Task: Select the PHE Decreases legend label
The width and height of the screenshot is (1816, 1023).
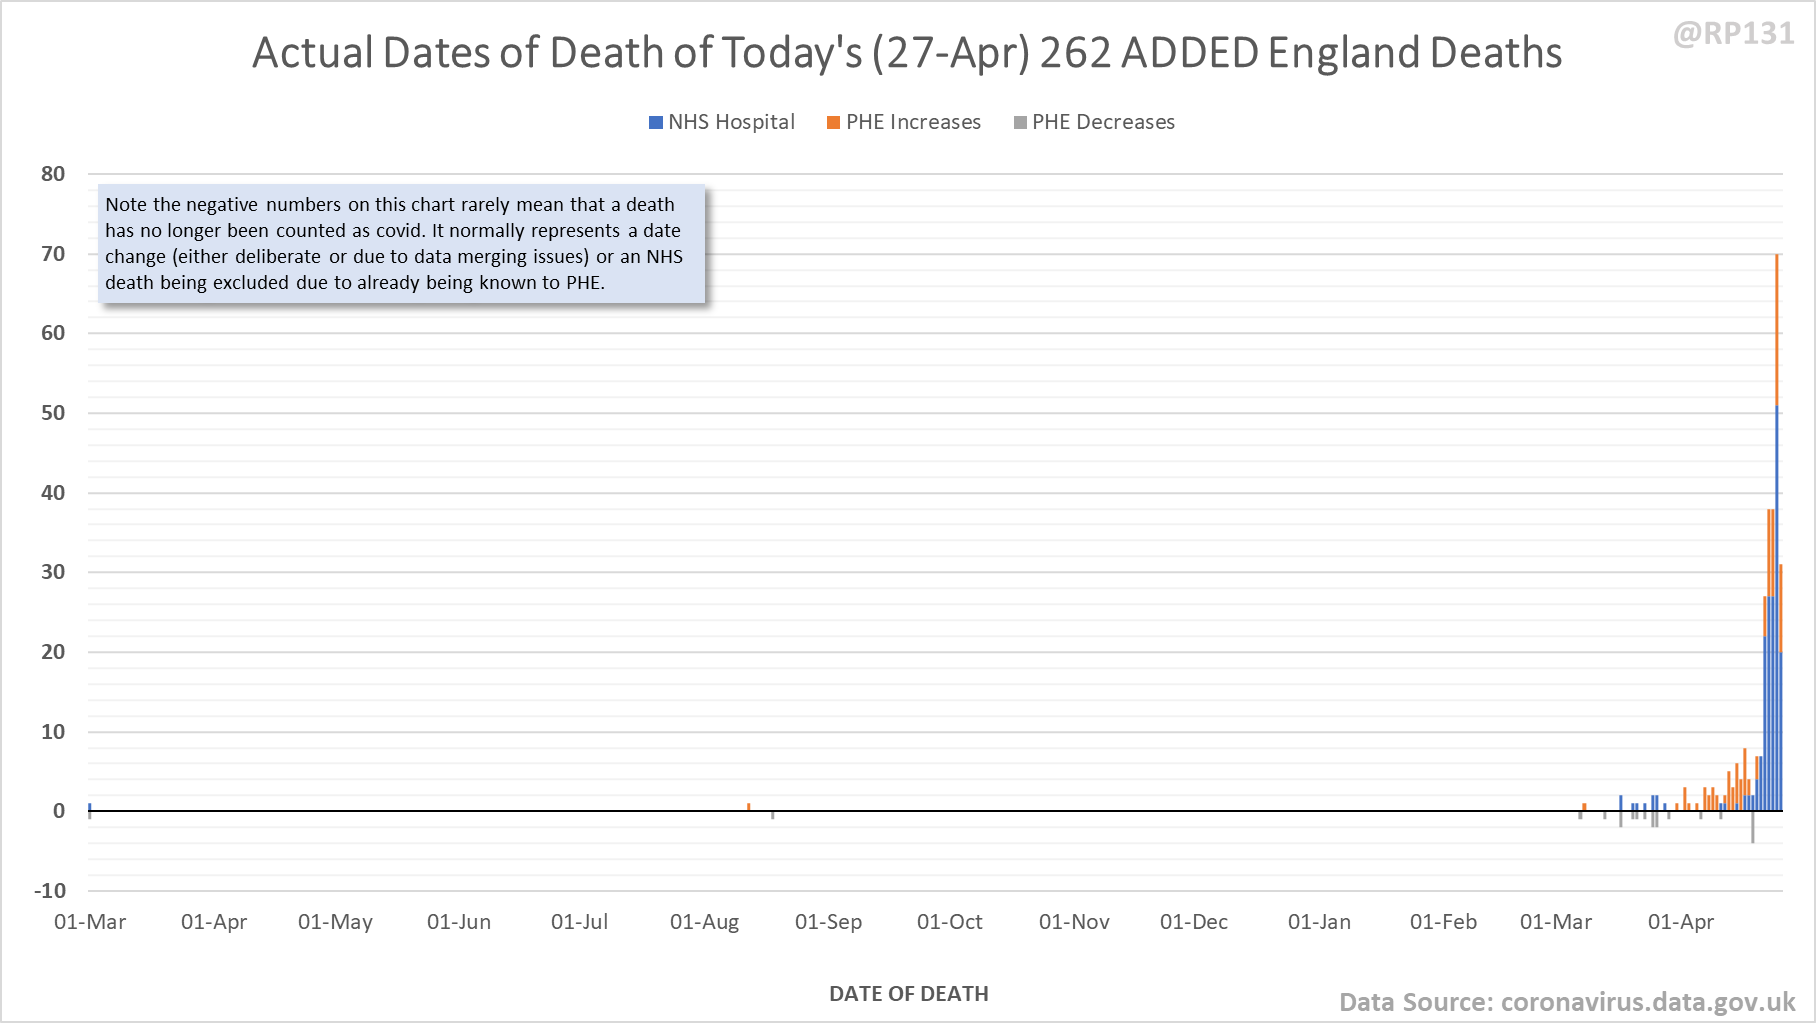Action: (x=1103, y=122)
